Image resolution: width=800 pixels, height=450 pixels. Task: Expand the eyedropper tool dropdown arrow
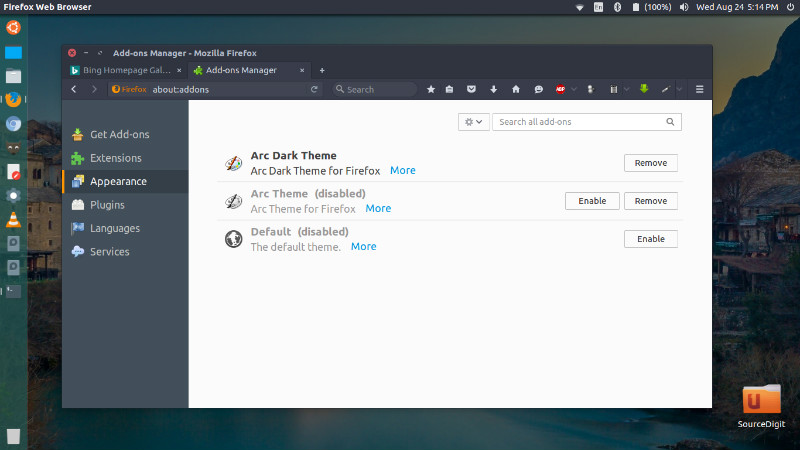(679, 89)
